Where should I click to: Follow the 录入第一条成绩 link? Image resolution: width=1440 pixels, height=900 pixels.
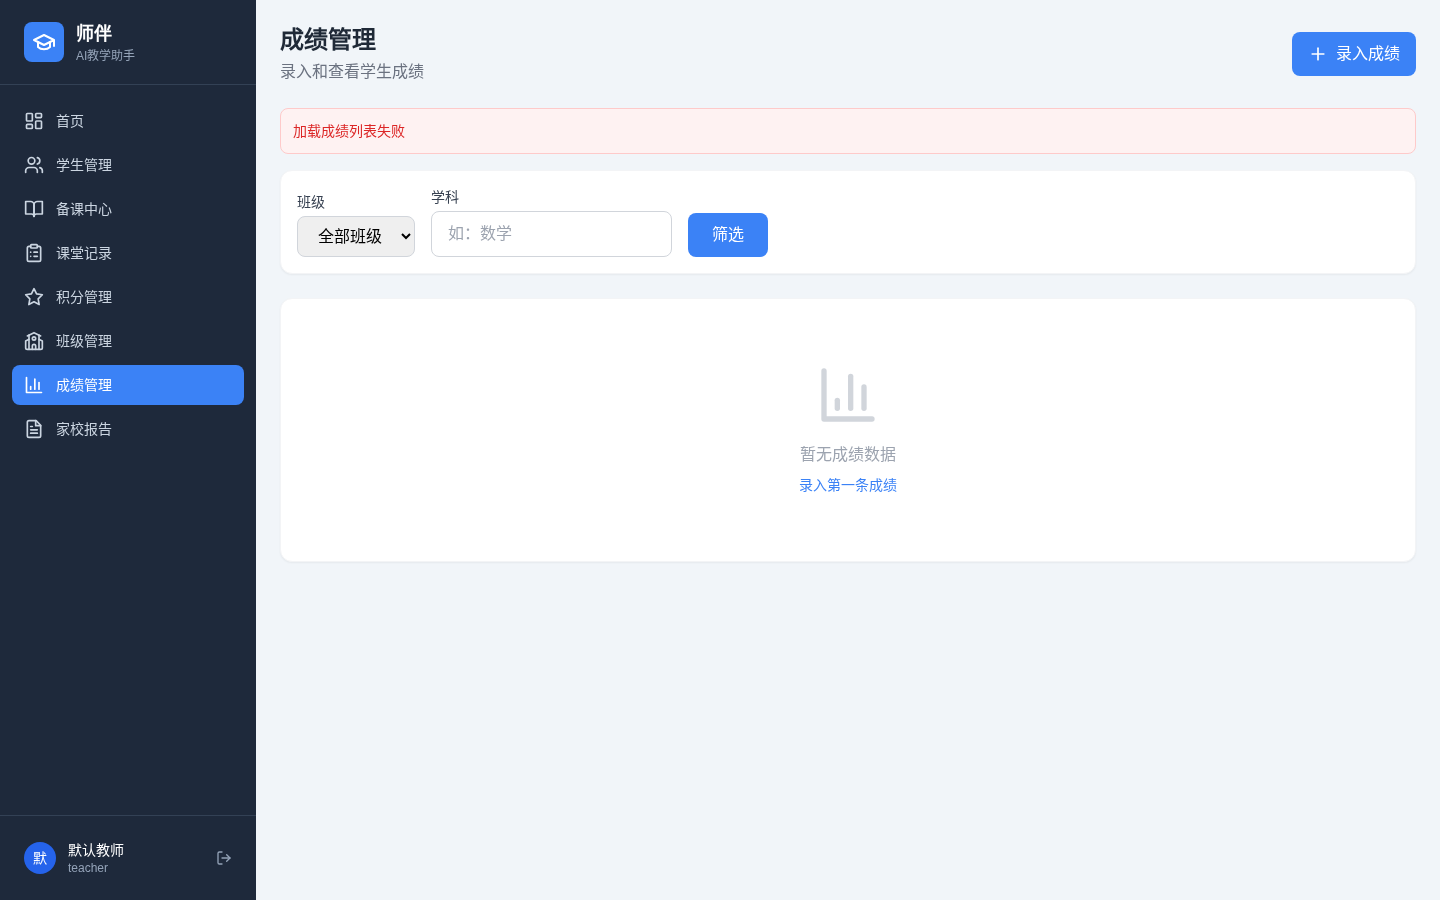[848, 485]
